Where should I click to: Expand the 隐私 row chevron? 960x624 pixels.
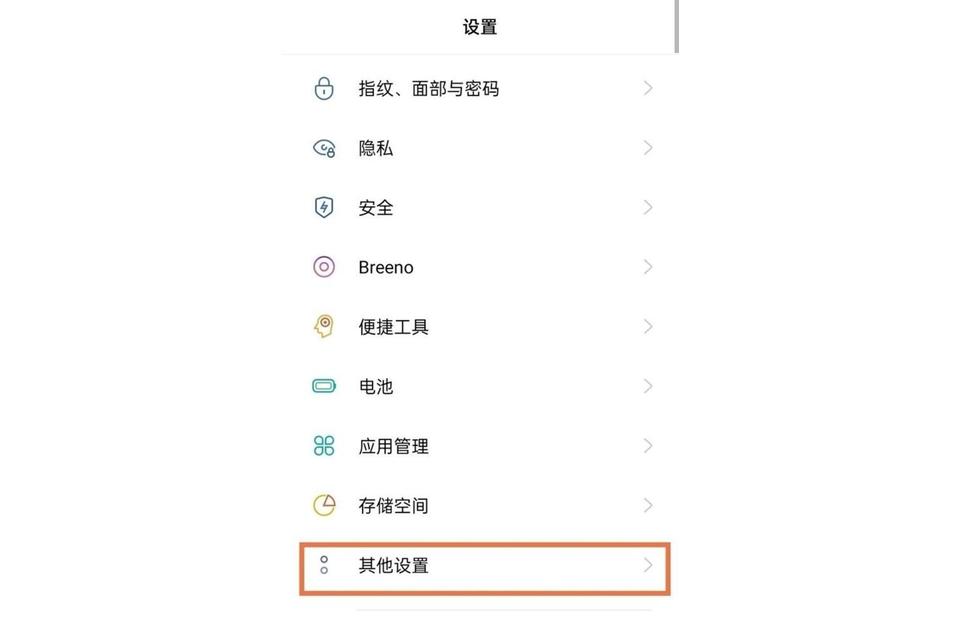648,148
